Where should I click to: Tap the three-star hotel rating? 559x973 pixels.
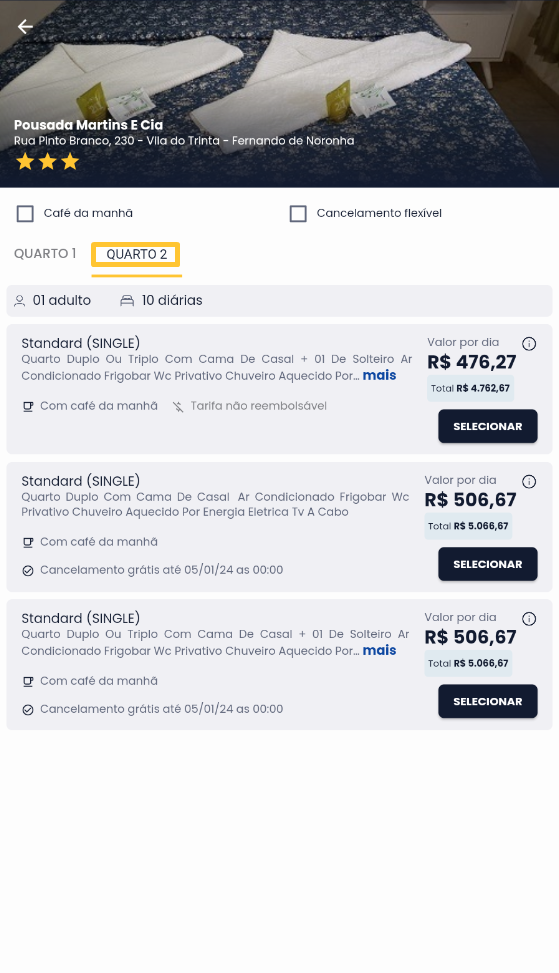(x=48, y=162)
